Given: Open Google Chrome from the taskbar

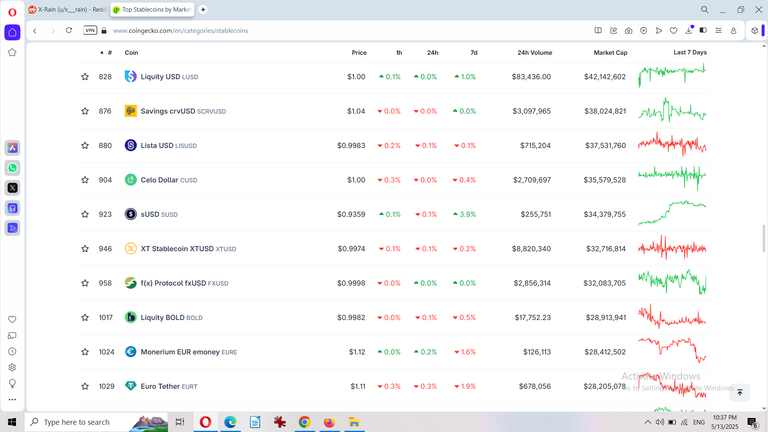Looking at the screenshot, I should pos(304,422).
